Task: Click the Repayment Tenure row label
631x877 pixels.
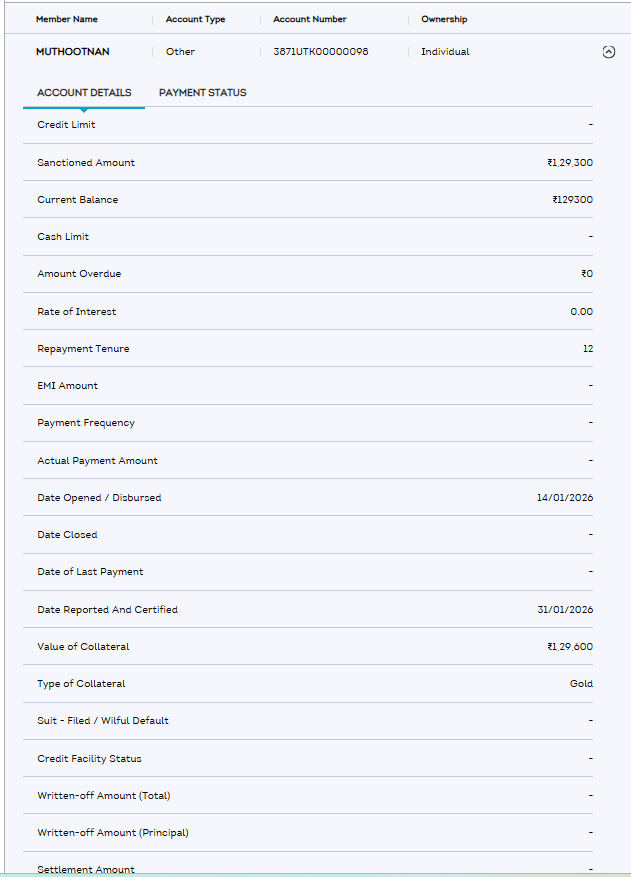Action: (83, 349)
